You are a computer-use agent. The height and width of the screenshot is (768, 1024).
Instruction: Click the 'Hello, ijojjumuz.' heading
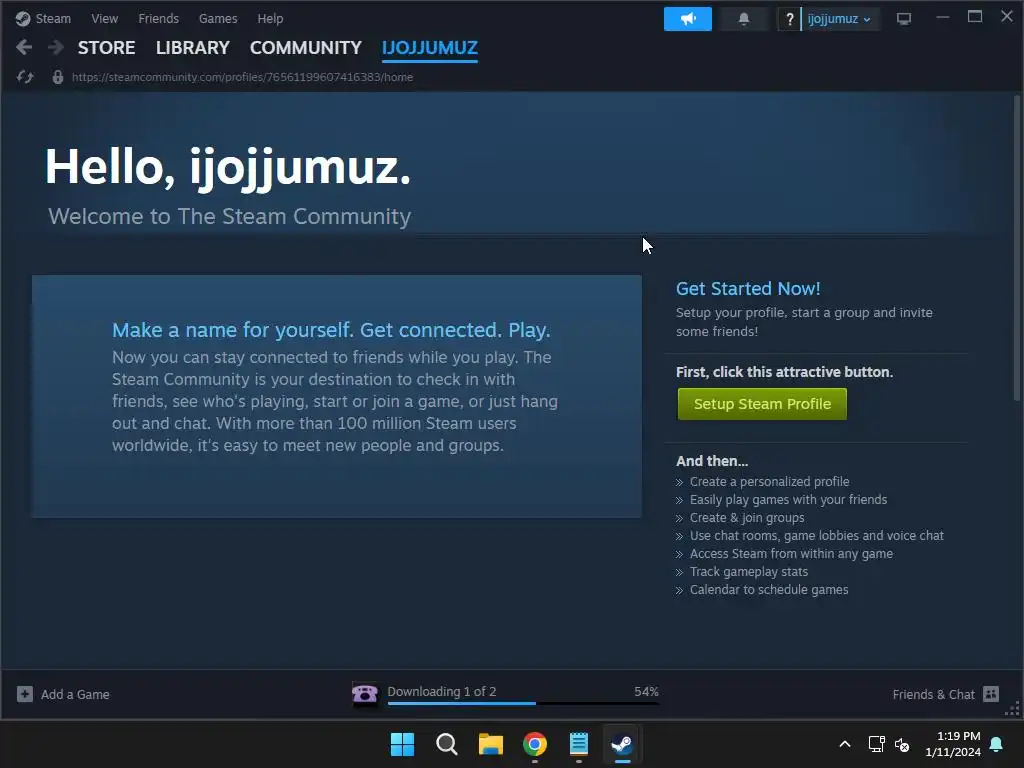point(228,167)
